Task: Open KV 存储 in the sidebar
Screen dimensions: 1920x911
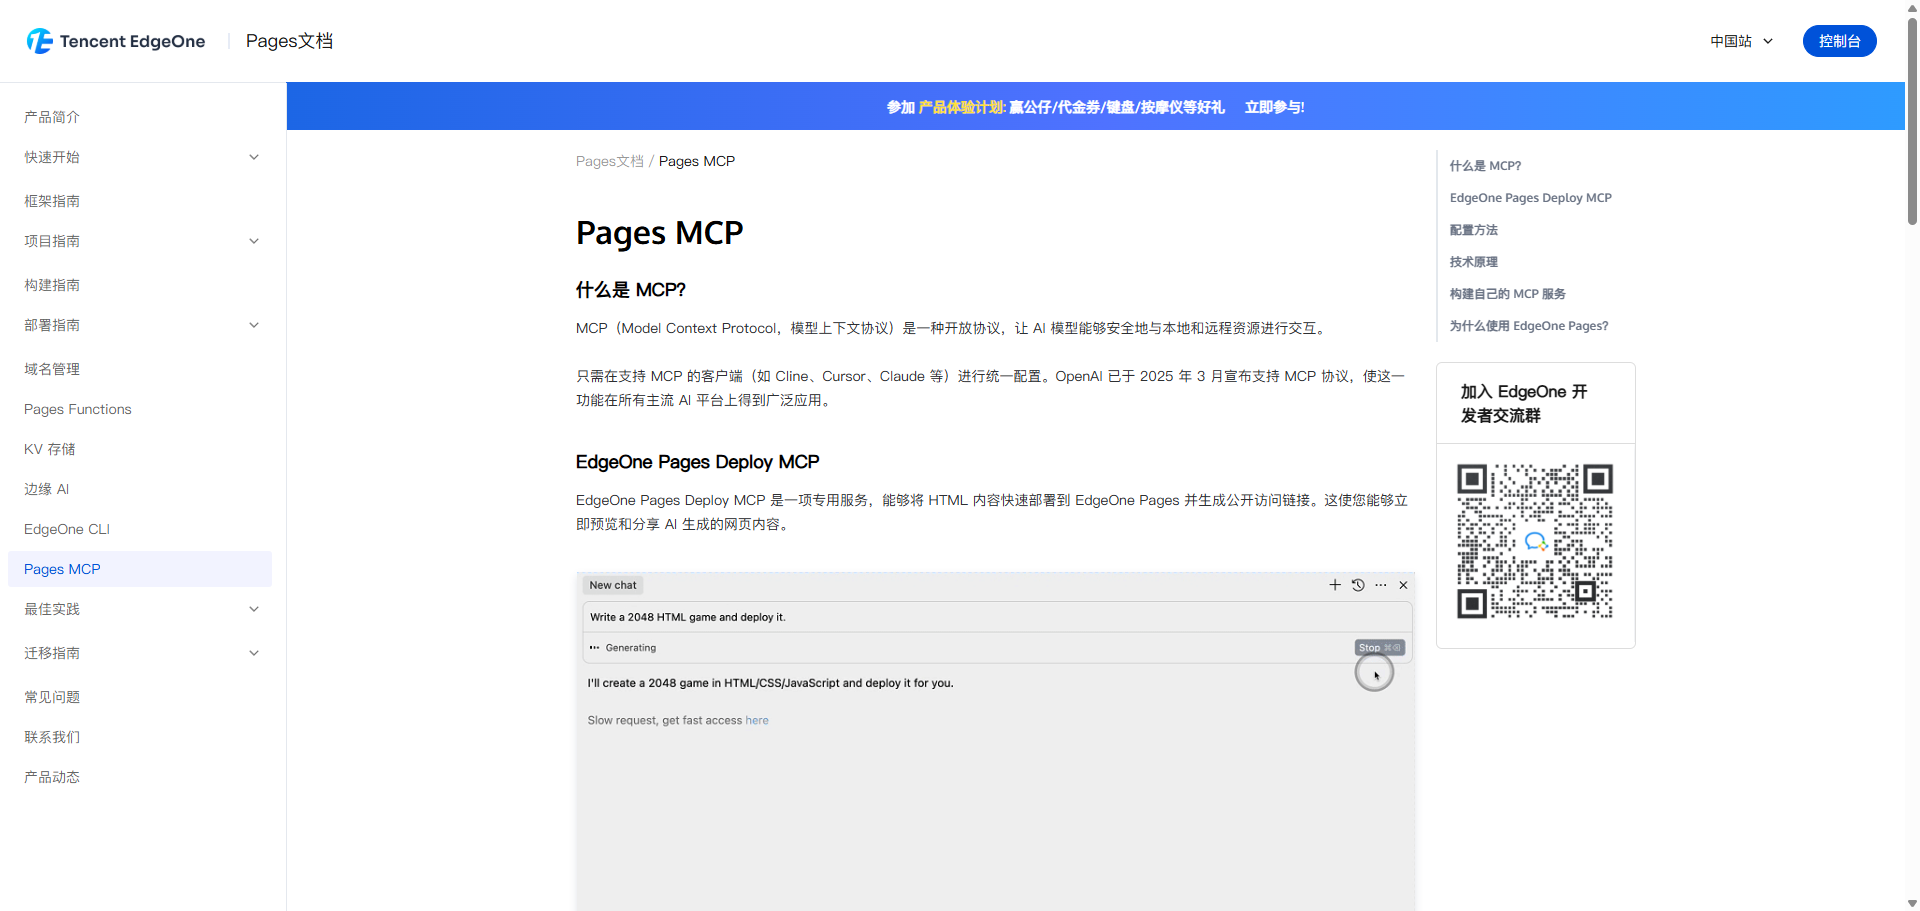Action: [50, 449]
